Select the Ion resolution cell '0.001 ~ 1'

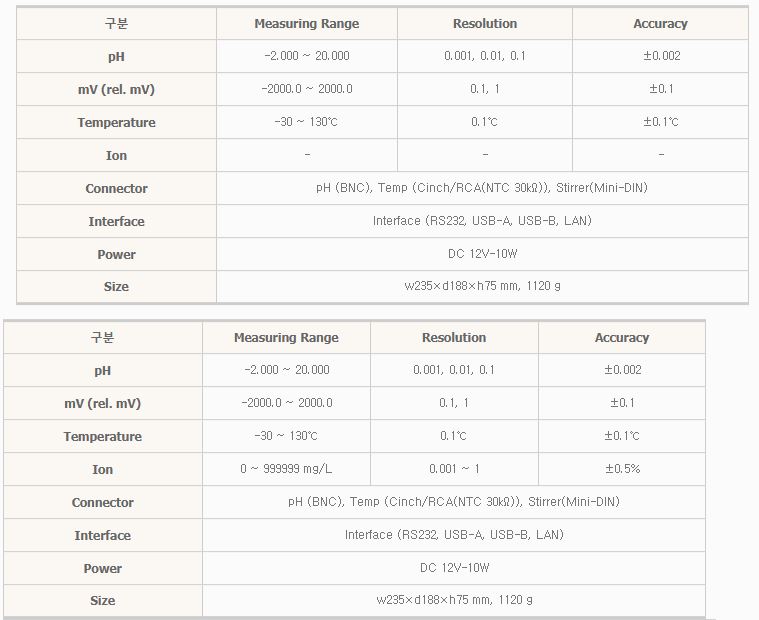(x=454, y=469)
